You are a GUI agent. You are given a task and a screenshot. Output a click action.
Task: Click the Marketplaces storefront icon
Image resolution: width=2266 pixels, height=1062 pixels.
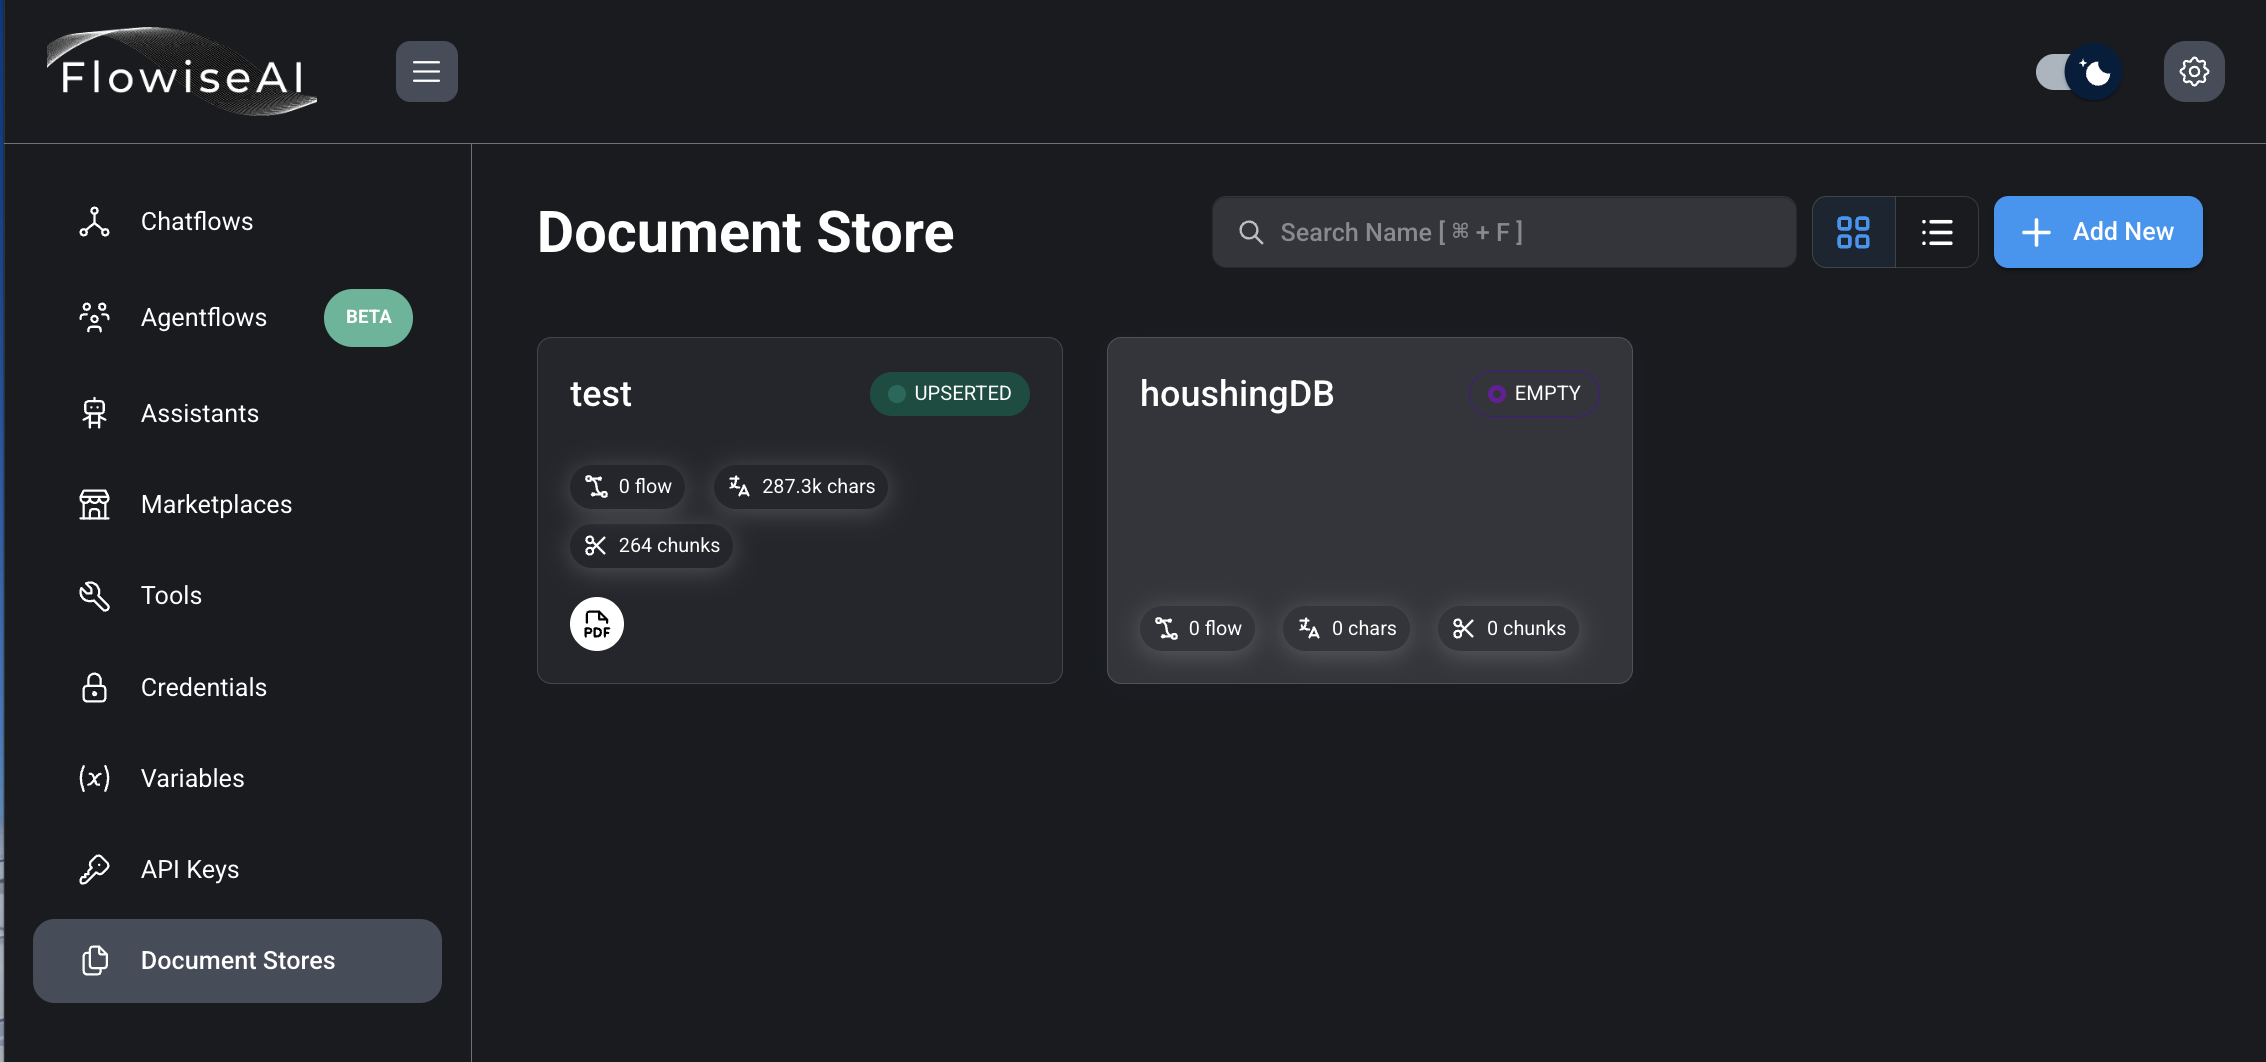pos(95,504)
